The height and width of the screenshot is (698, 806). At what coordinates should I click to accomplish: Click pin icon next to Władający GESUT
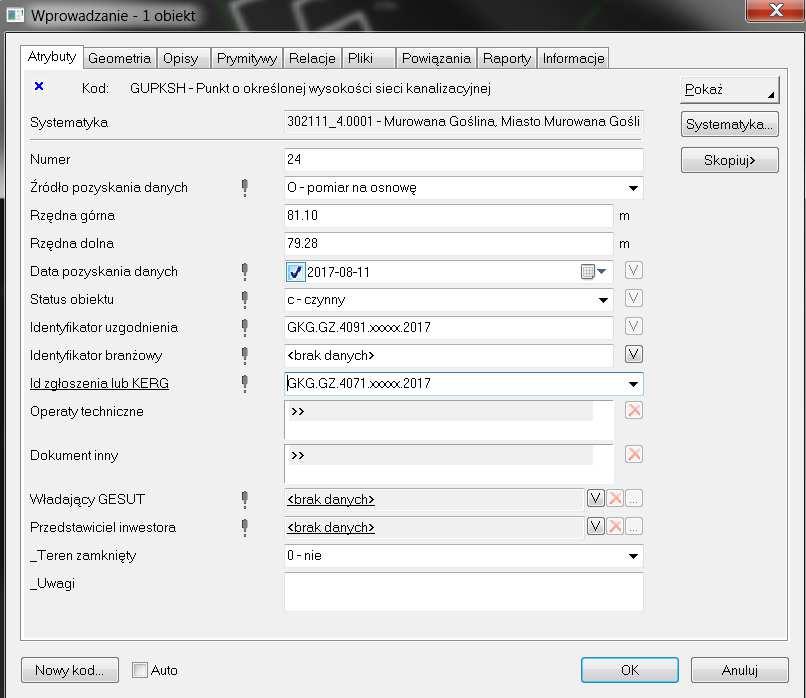pyautogui.click(x=245, y=499)
